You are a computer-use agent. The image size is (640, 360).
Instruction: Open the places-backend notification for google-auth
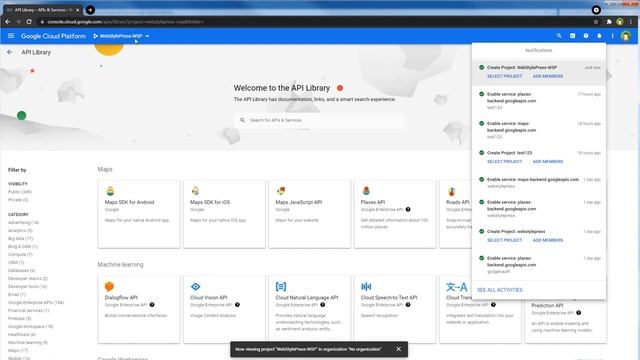tap(539, 264)
